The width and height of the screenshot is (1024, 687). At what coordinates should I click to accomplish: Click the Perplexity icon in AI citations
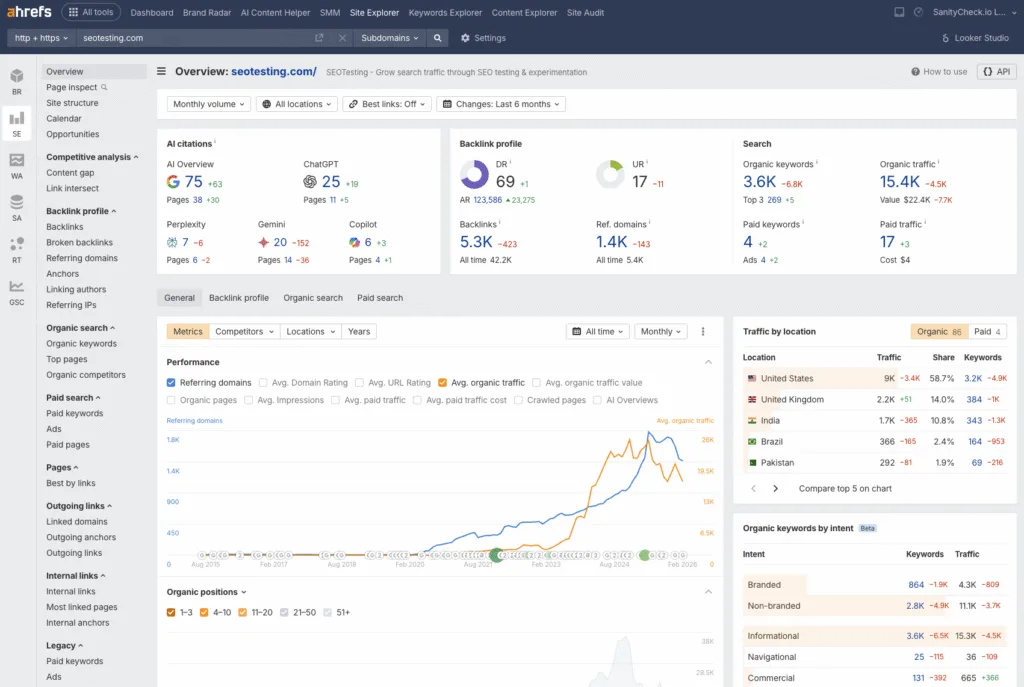[x=166, y=244]
